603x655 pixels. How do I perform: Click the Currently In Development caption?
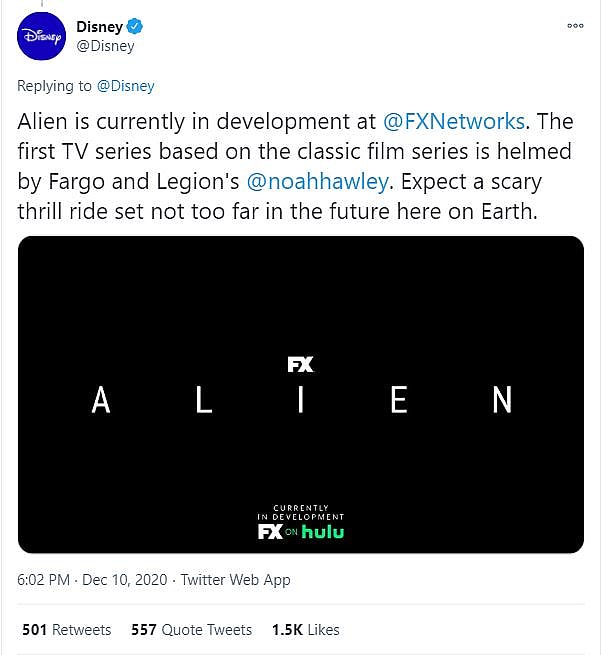[301, 512]
